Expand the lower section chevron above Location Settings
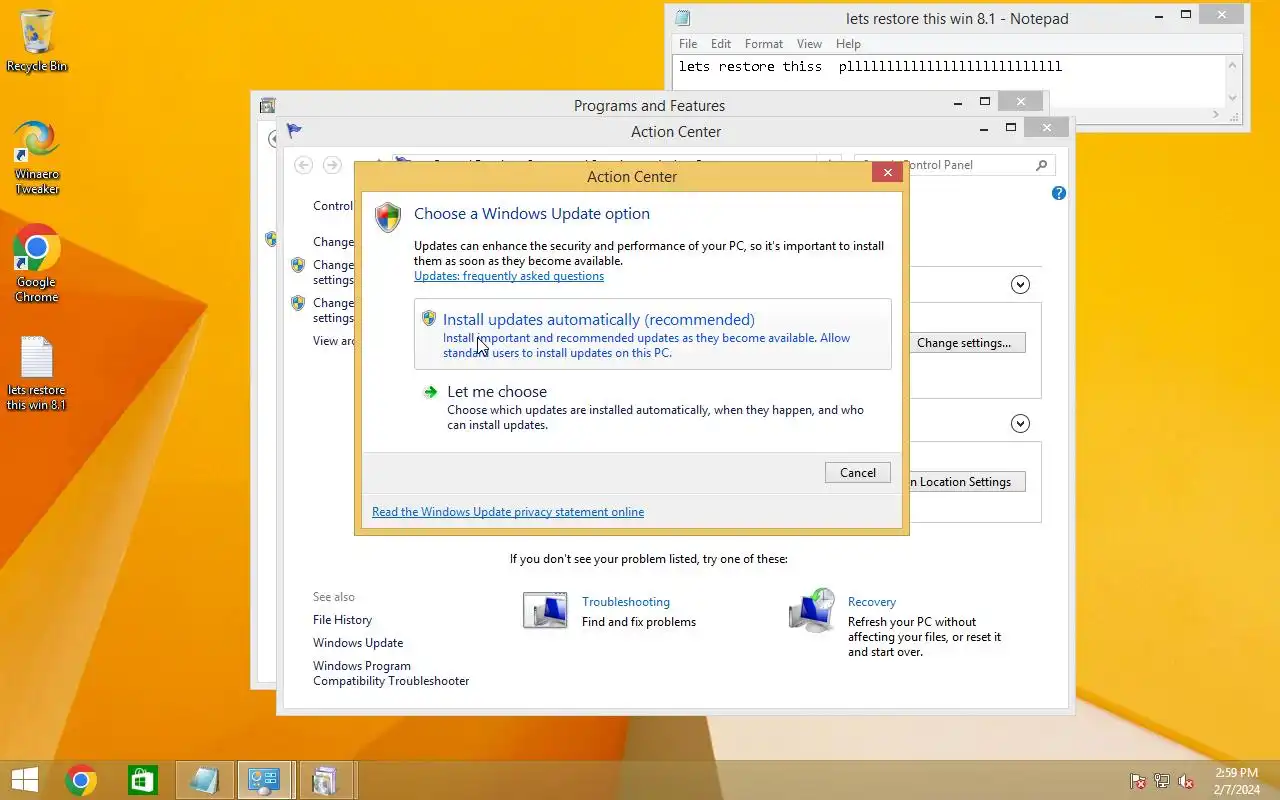 pyautogui.click(x=1020, y=424)
